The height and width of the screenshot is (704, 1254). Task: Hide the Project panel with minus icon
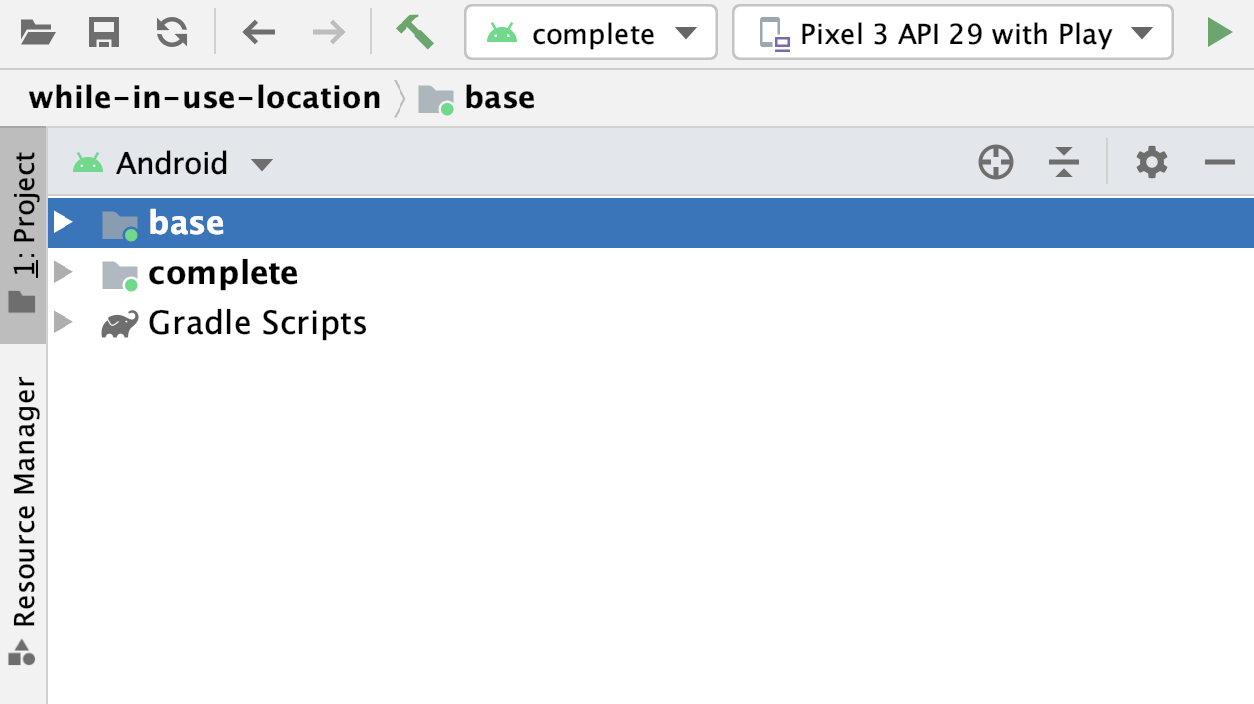[x=1220, y=162]
